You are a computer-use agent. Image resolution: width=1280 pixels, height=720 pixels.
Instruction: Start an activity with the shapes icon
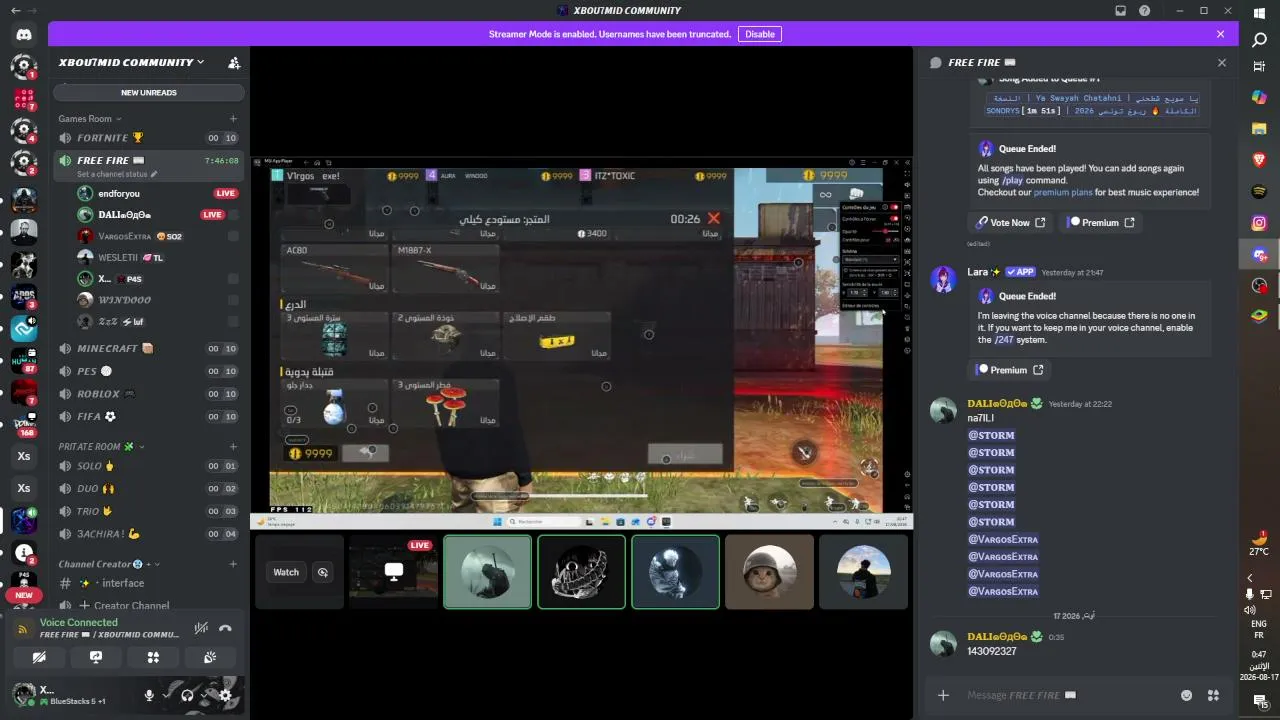[x=153, y=657]
